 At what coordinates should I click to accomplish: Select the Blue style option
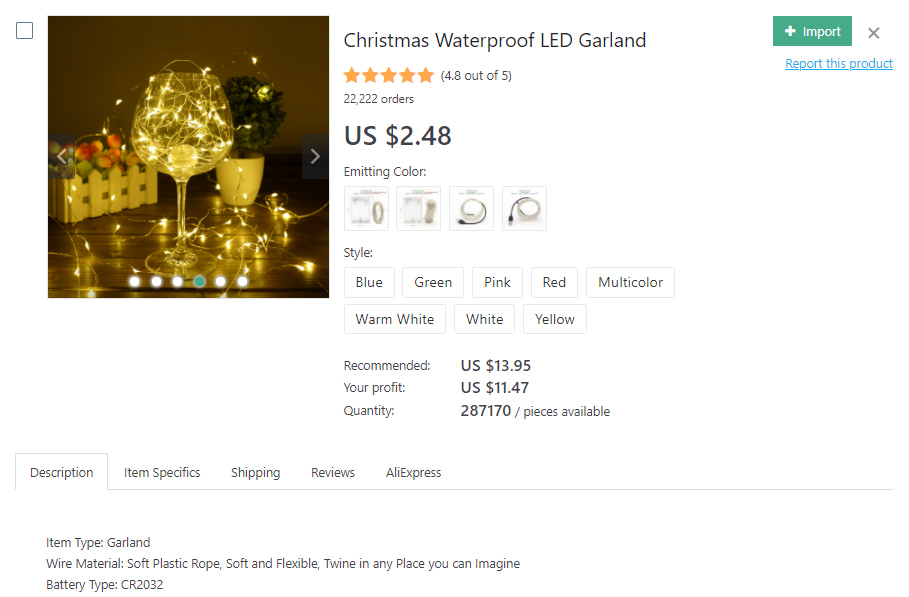(x=369, y=283)
